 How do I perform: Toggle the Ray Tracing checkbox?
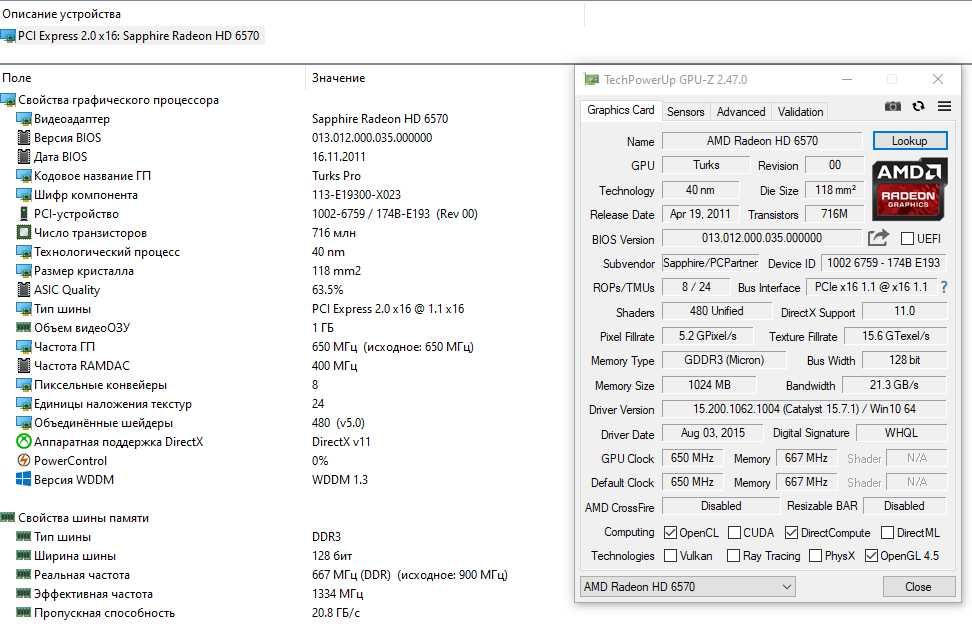click(x=733, y=555)
